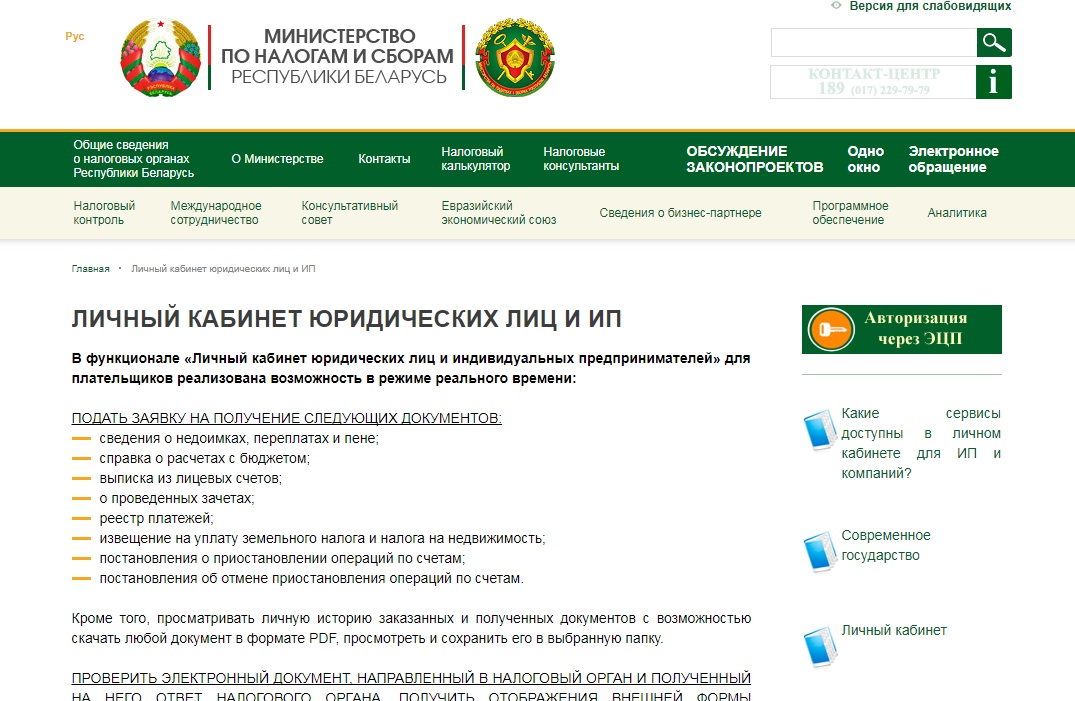Click the green info 'i' icon

click(993, 82)
